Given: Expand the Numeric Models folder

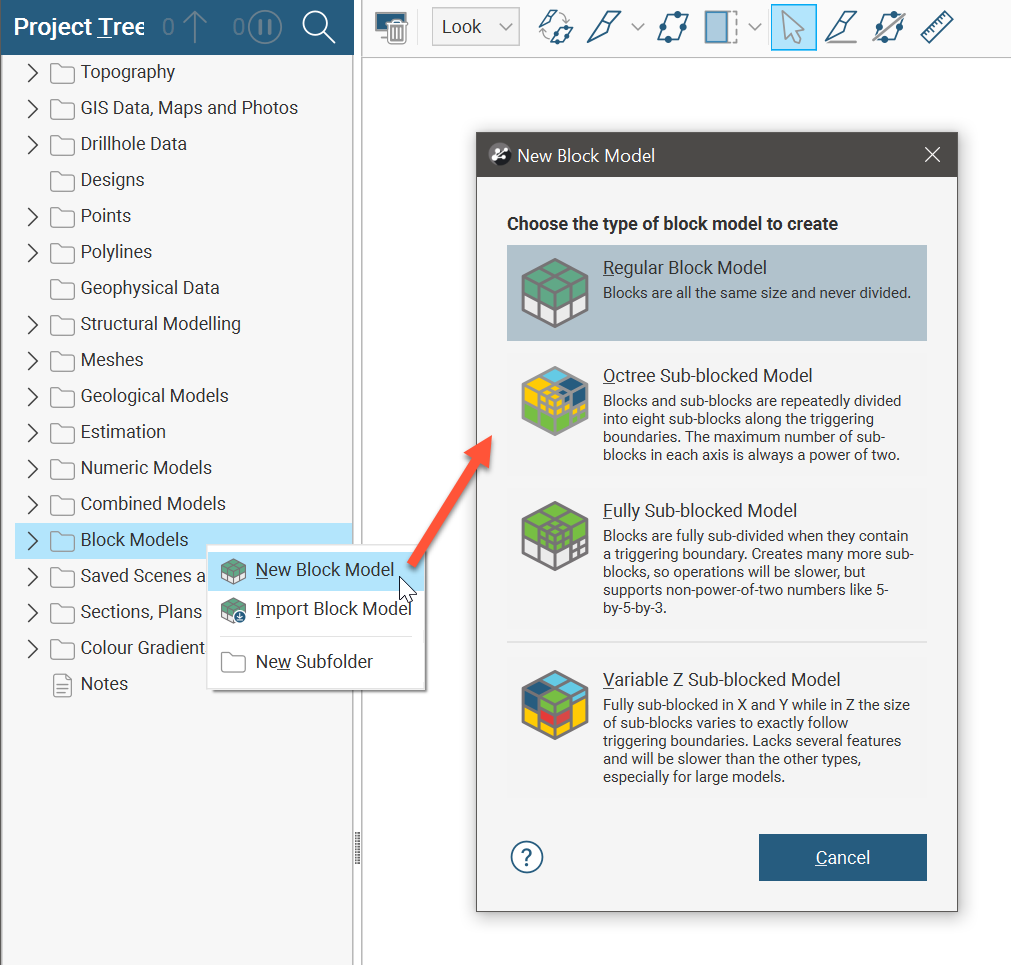Looking at the screenshot, I should point(33,469).
